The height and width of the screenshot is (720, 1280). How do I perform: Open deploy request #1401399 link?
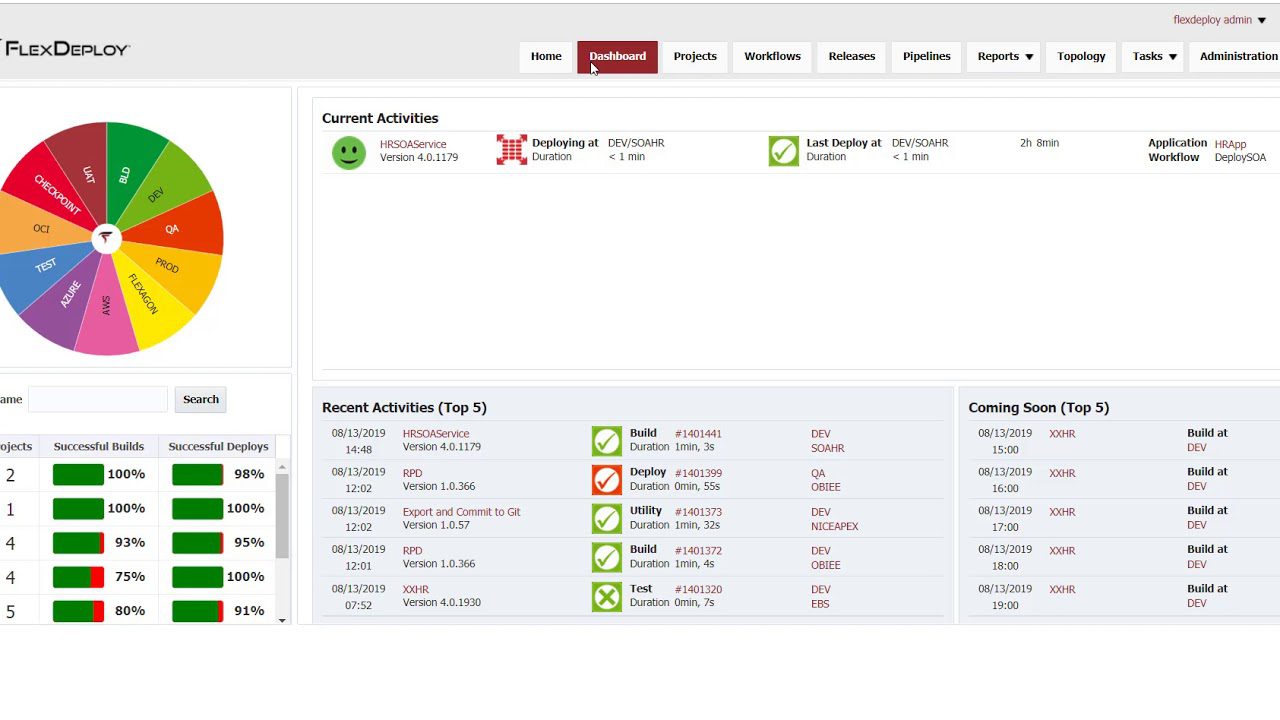click(698, 473)
